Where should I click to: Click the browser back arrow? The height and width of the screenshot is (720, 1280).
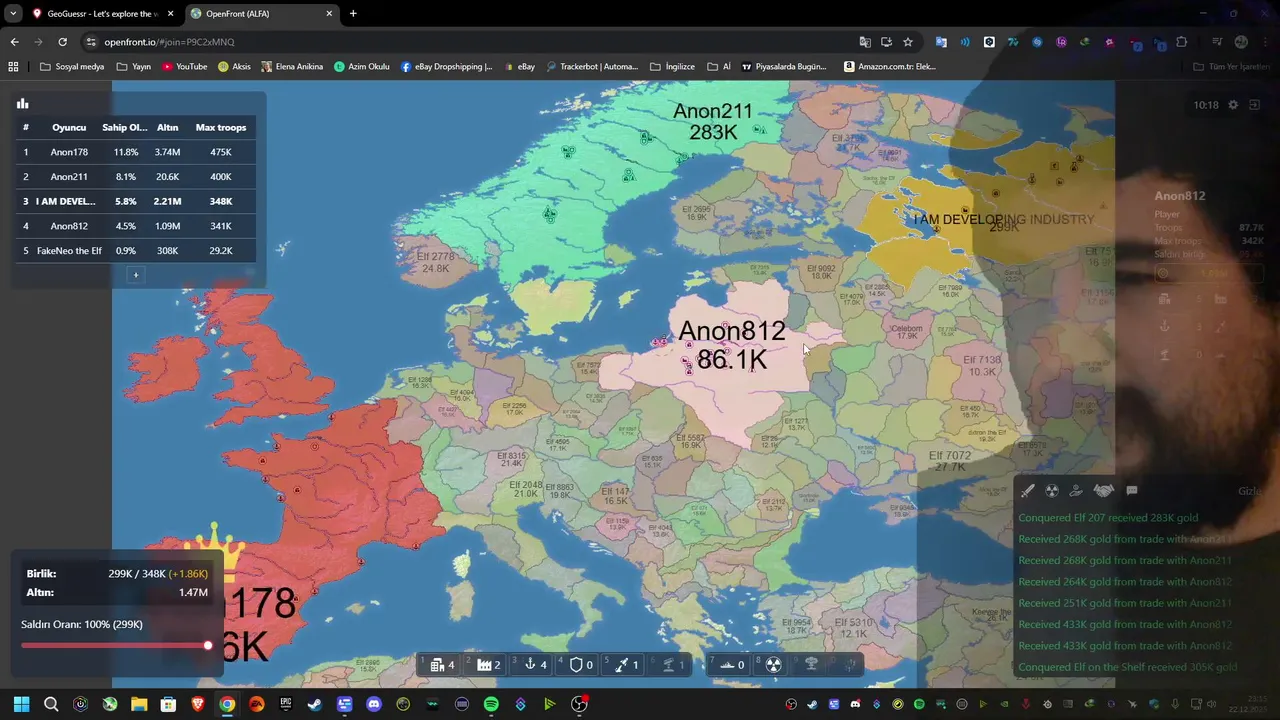tap(14, 42)
